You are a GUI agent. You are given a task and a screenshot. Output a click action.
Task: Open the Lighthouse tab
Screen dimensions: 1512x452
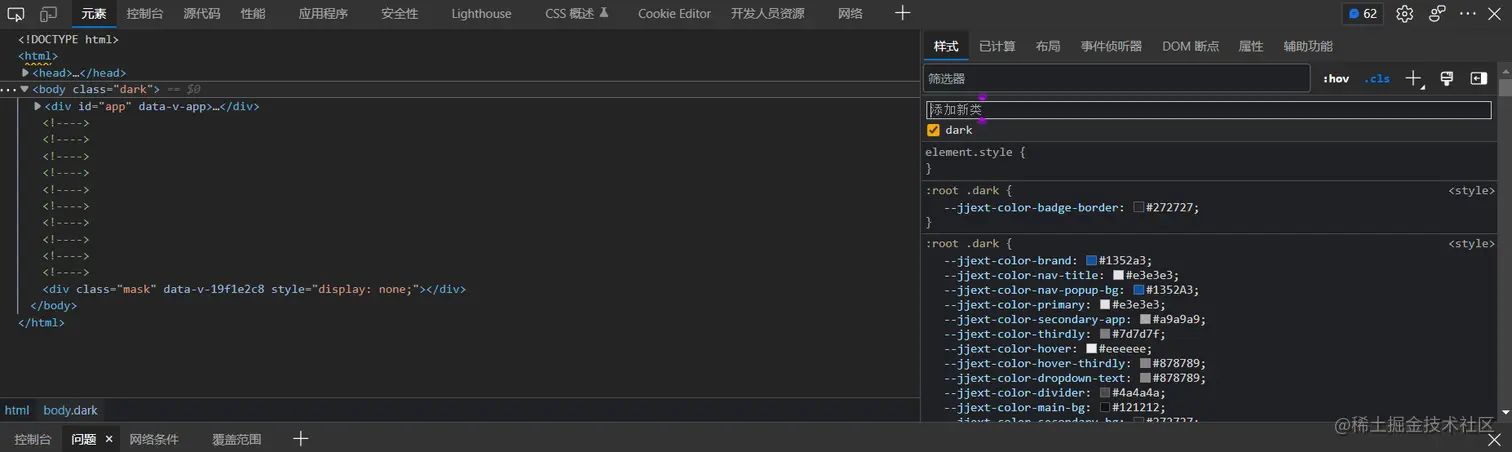click(481, 14)
